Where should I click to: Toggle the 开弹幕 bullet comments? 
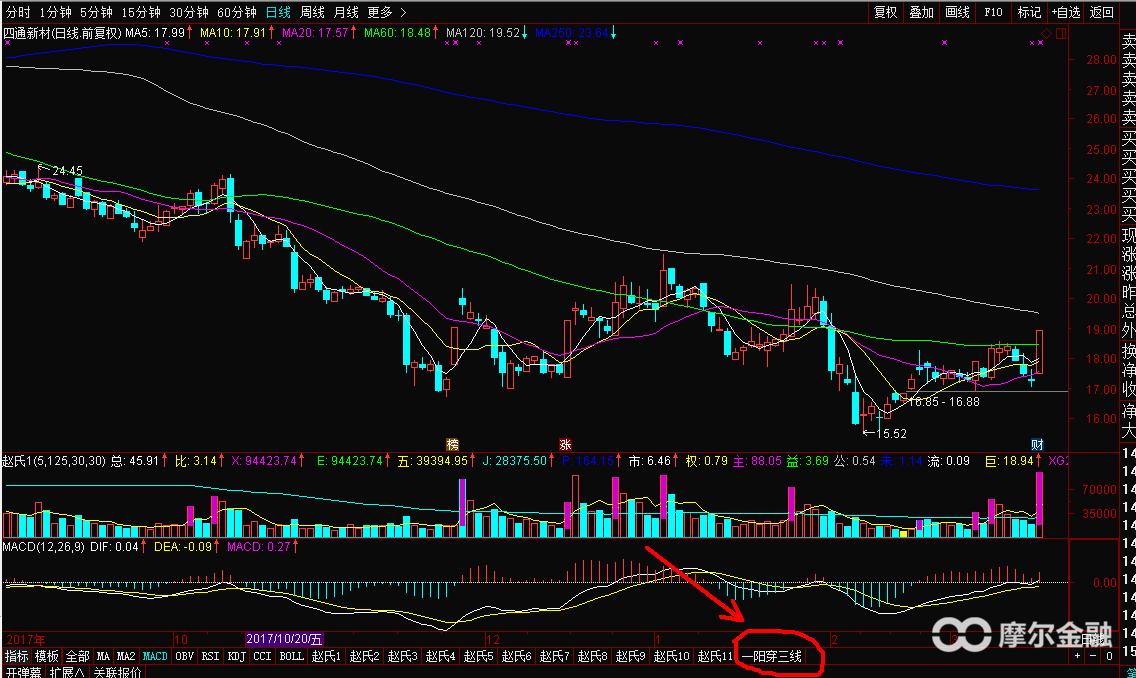[x=23, y=673]
